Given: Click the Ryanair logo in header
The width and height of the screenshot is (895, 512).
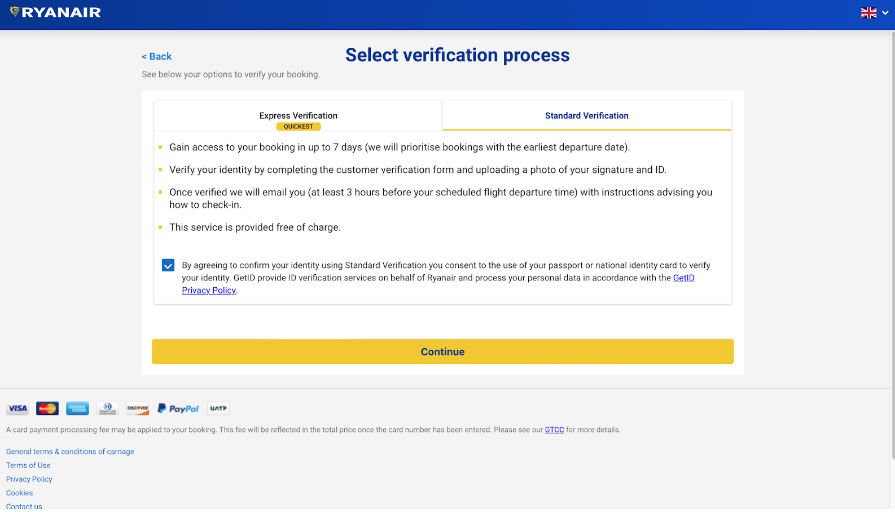Looking at the screenshot, I should click(55, 13).
